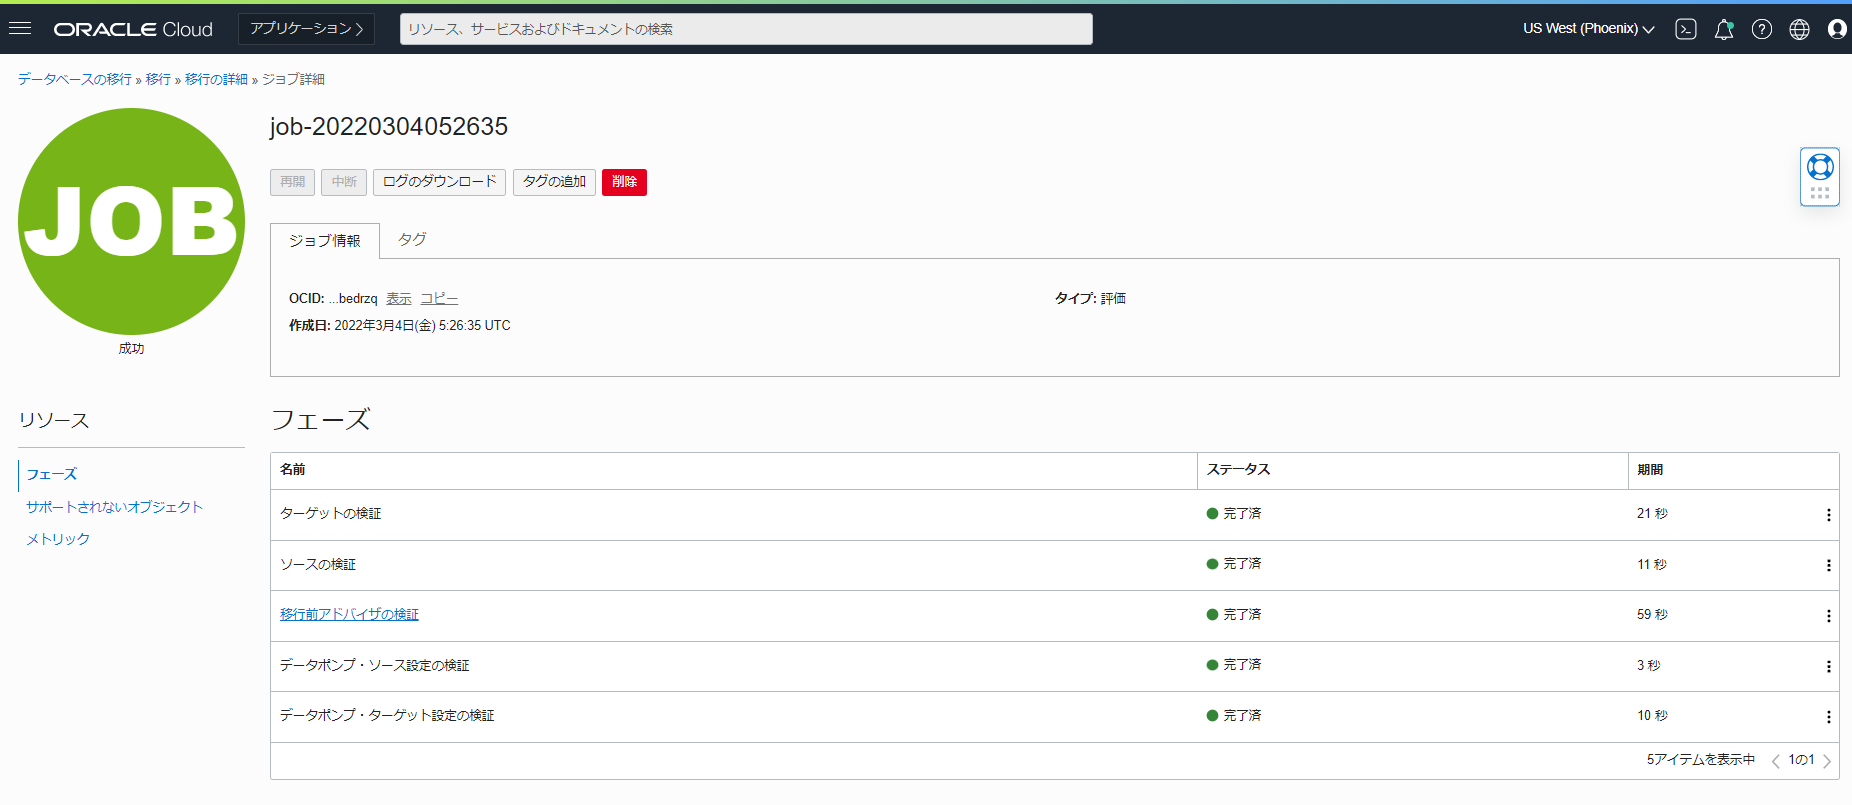Expand the アプリケーション menu in header
Image resolution: width=1852 pixels, height=805 pixels.
point(306,29)
